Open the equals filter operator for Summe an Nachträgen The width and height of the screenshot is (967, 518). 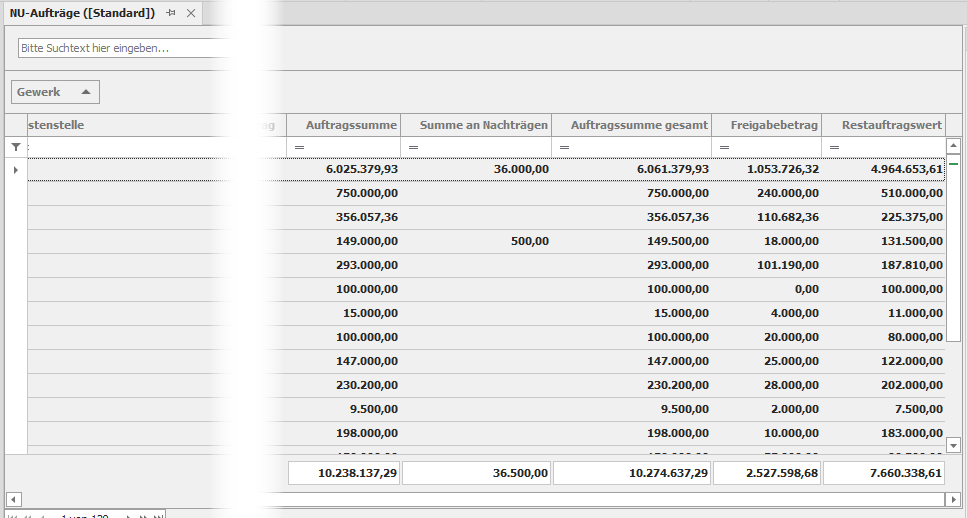[x=413, y=148]
